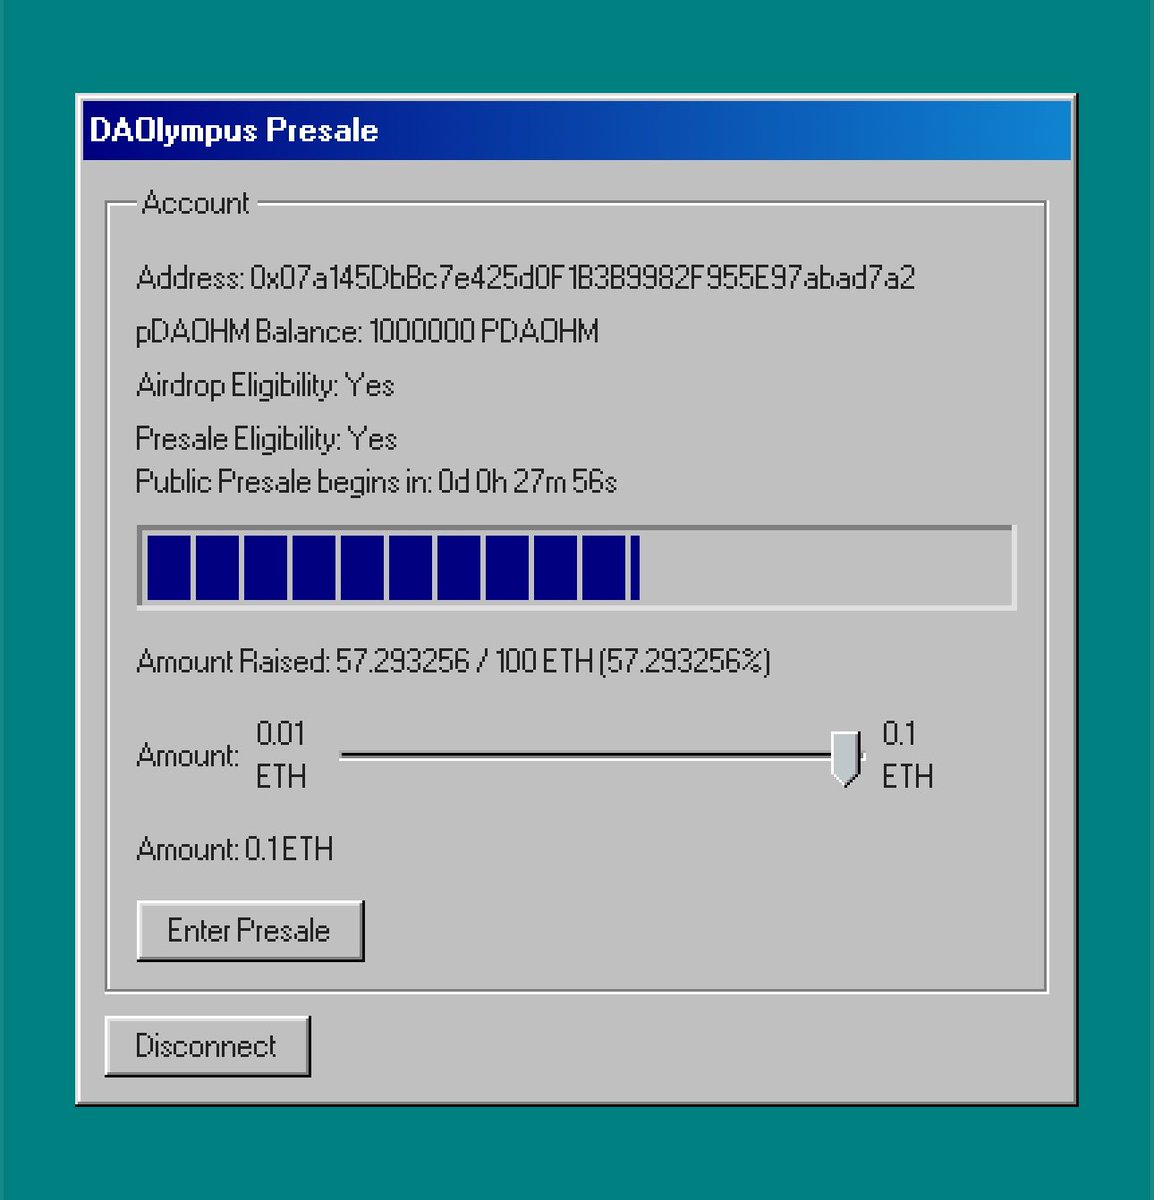This screenshot has height=1200, width=1154.
Task: Click the ETH amount slider thumb
Action: point(846,758)
